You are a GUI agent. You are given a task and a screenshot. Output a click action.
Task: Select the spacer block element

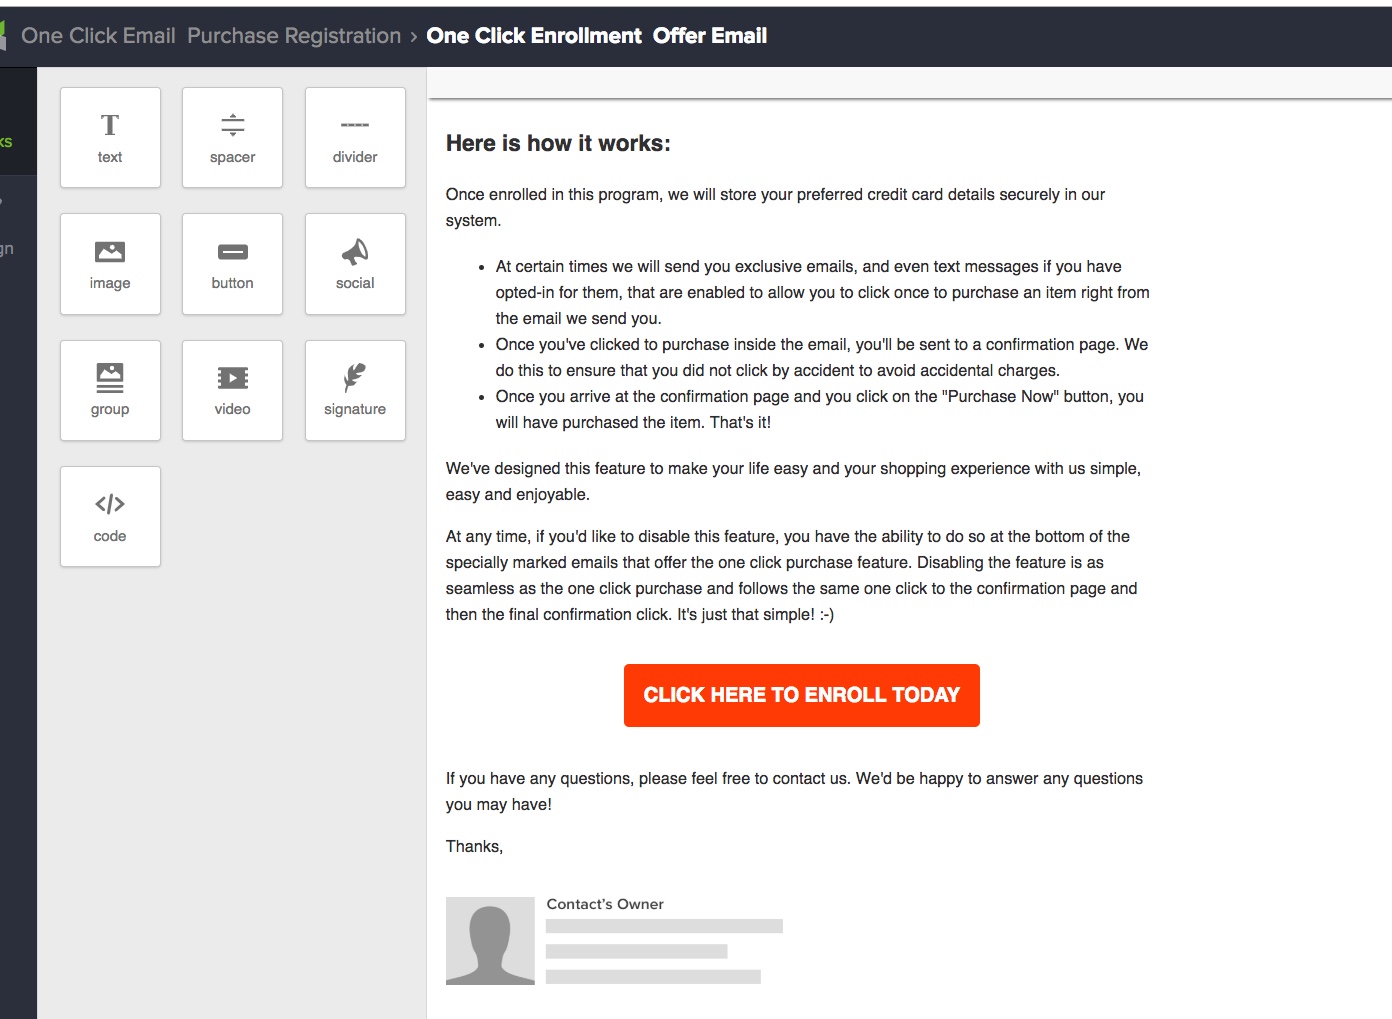[x=232, y=137]
